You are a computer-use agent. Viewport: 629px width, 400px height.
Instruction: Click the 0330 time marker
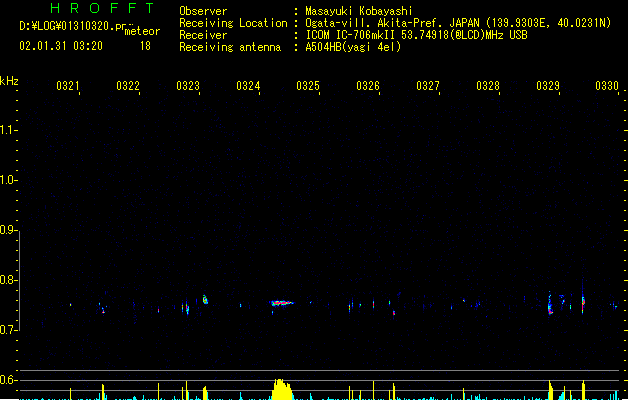coord(607,86)
